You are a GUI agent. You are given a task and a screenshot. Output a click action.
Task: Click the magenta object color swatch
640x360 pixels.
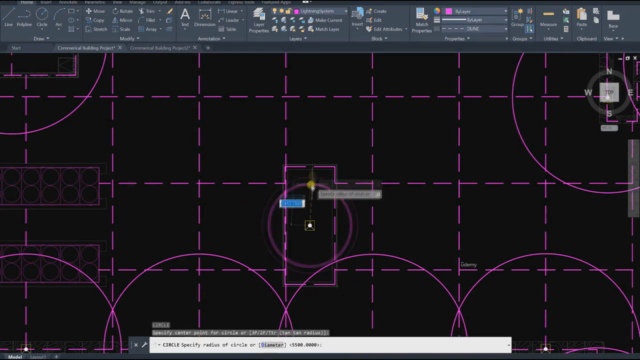[449, 11]
